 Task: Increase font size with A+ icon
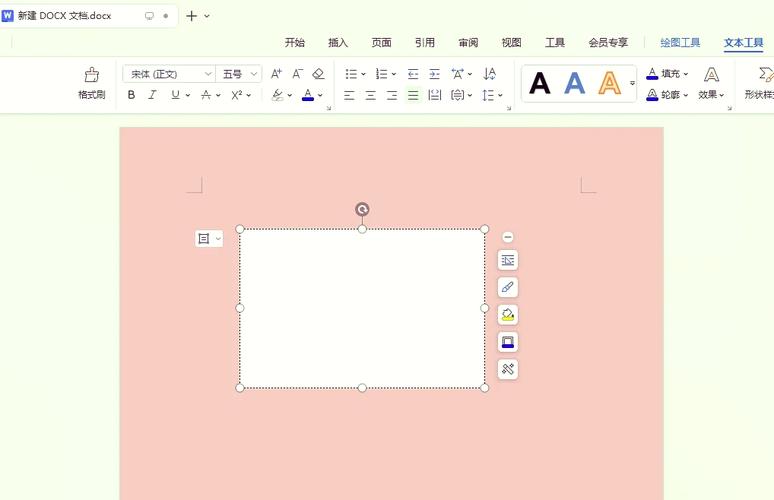click(276, 74)
